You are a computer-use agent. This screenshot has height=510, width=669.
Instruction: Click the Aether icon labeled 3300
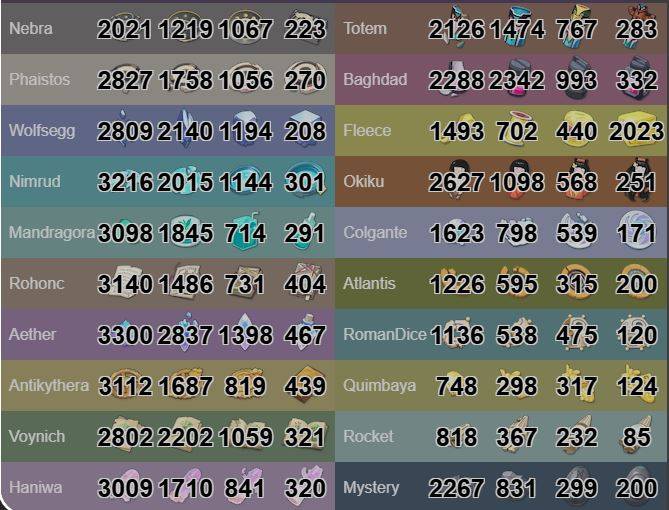coord(125,334)
